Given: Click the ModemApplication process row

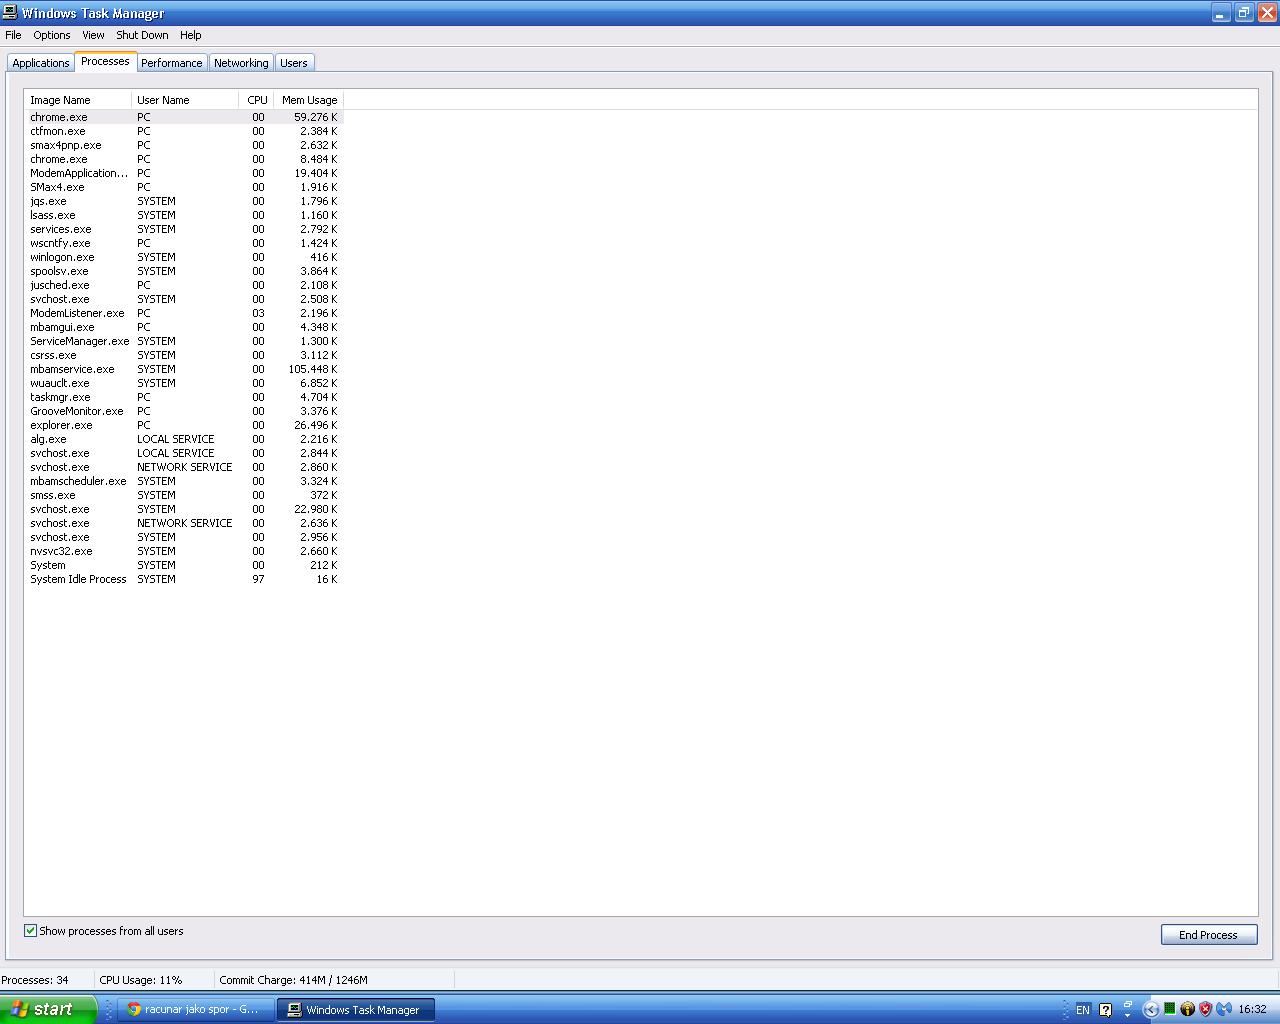Looking at the screenshot, I should 184,173.
